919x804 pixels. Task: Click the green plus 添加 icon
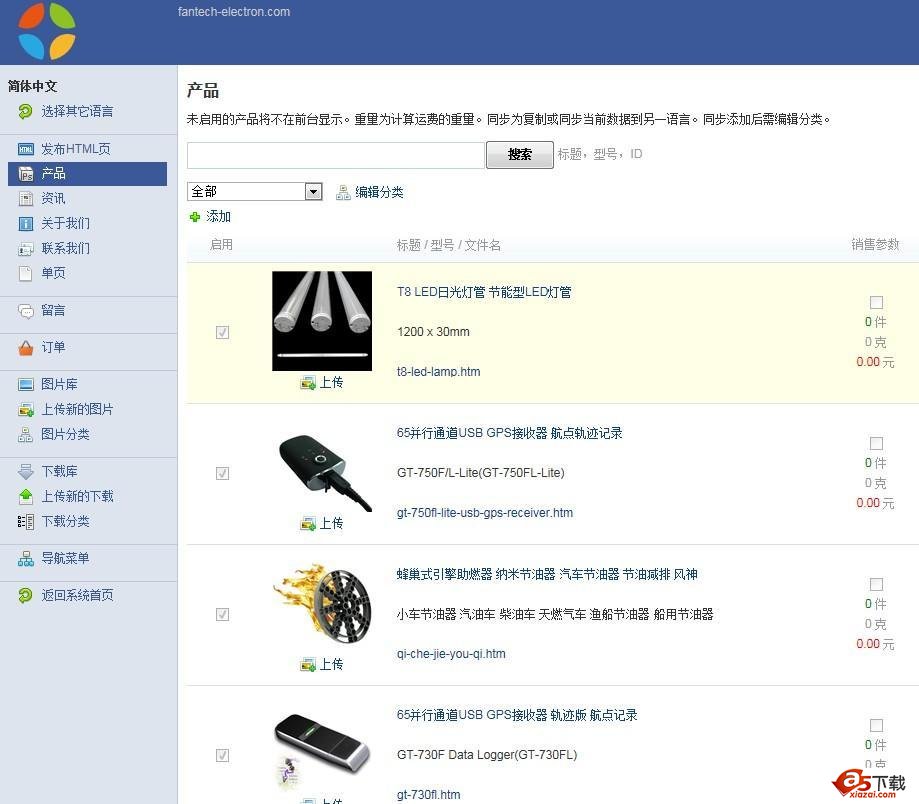coord(195,217)
